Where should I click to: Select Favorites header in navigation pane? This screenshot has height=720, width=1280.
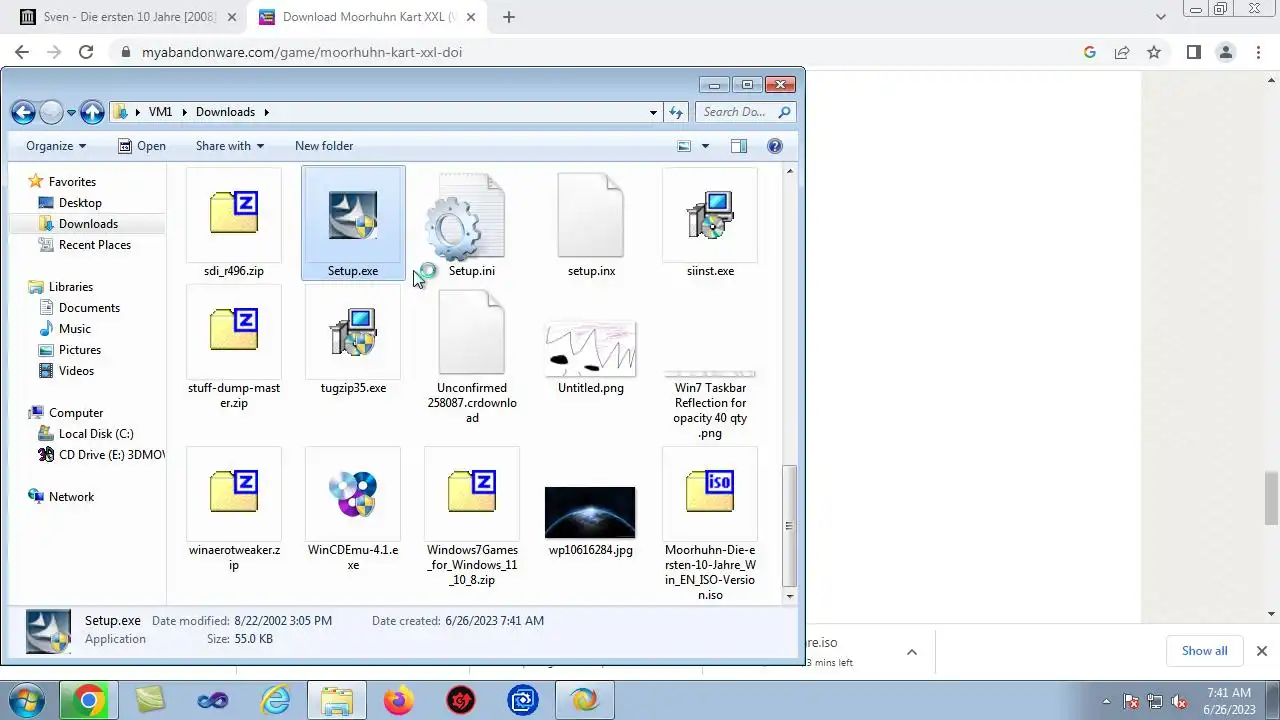pos(72,182)
